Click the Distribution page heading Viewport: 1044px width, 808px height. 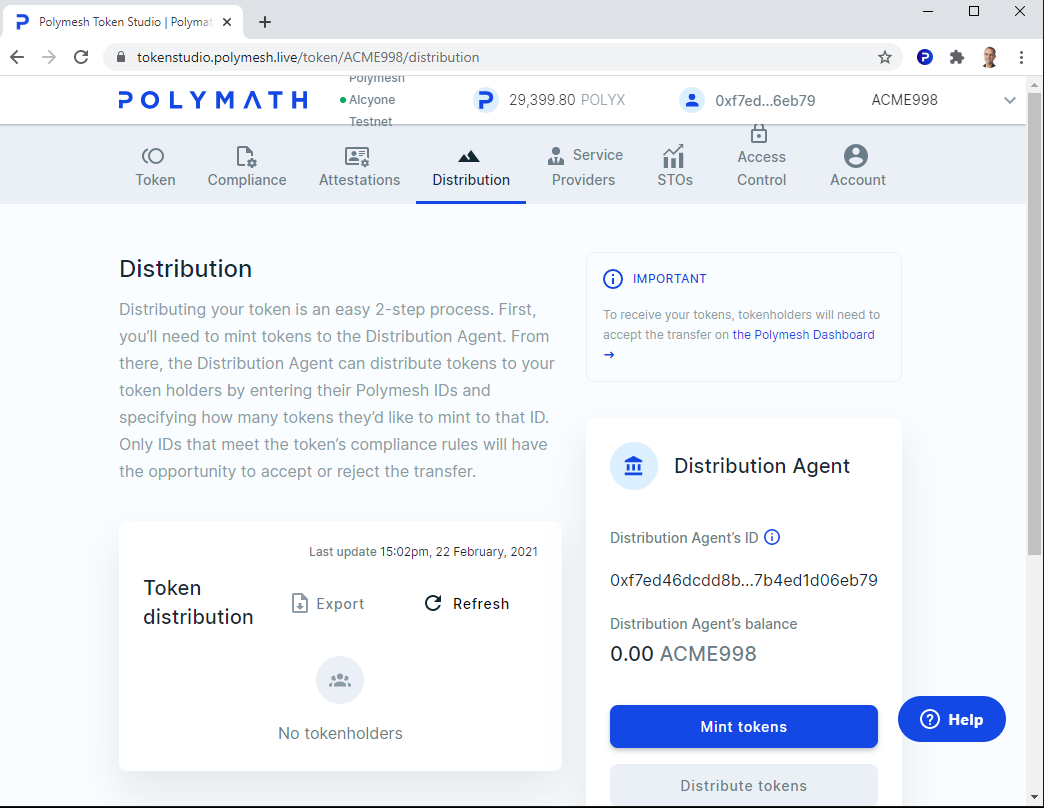point(186,269)
